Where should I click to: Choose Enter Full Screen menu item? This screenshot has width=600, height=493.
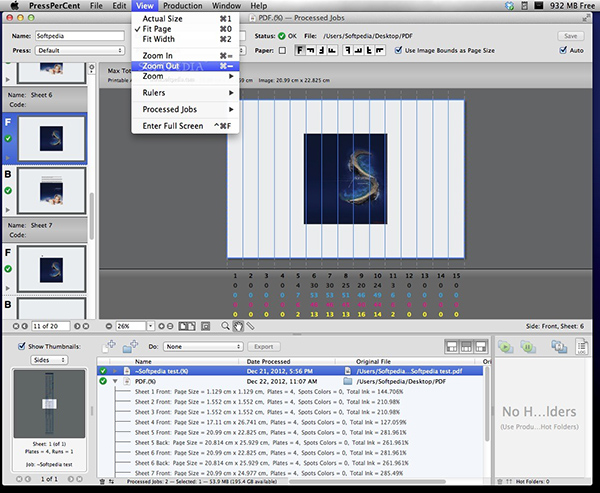[185, 126]
